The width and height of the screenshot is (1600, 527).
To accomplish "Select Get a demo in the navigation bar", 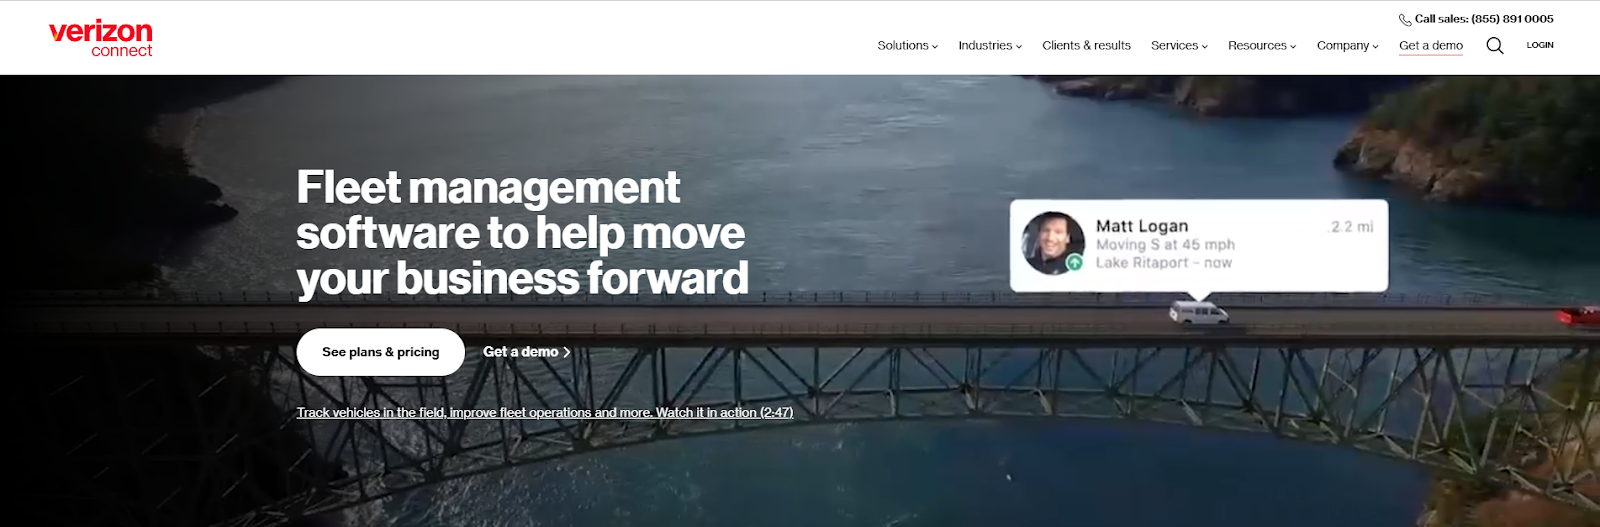I will point(1431,45).
